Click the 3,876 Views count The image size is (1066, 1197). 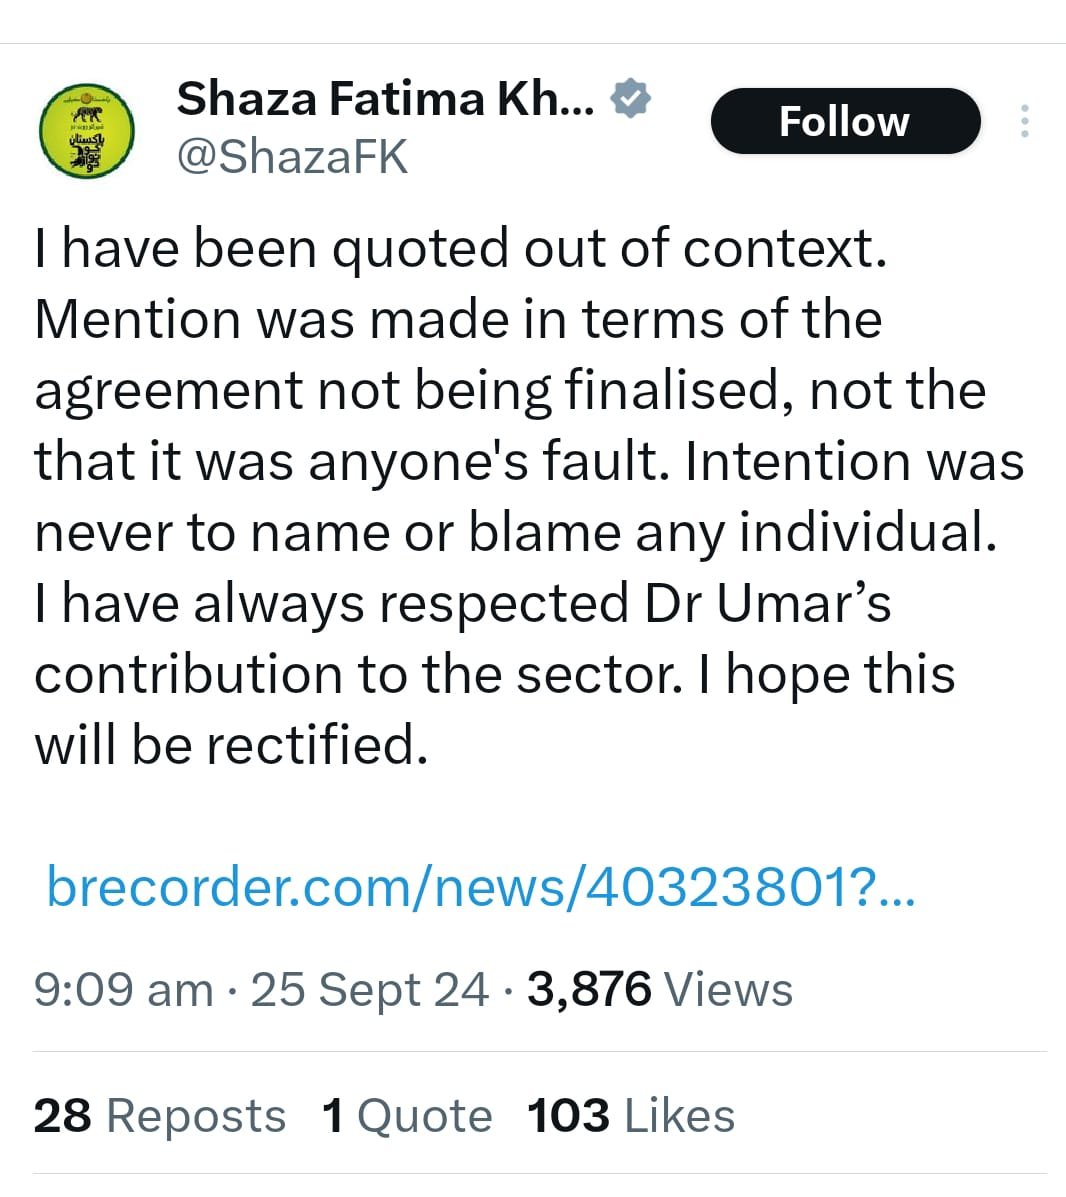pyautogui.click(x=659, y=990)
